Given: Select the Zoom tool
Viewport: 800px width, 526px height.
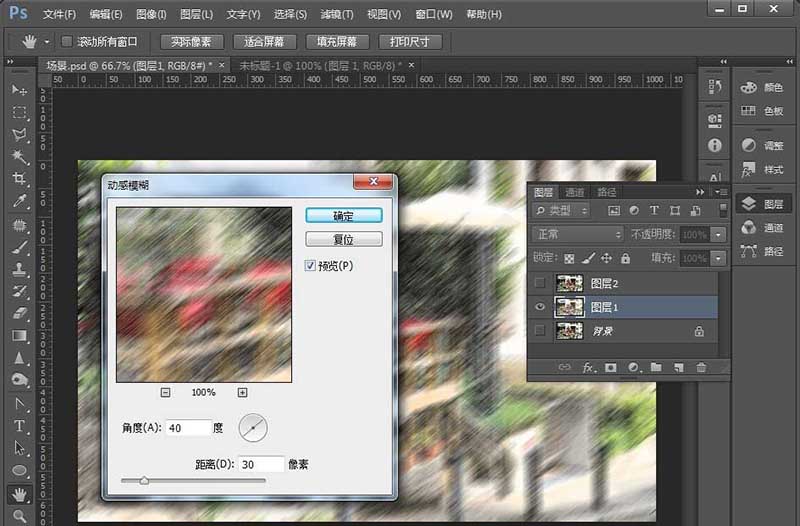Looking at the screenshot, I should tap(19, 516).
